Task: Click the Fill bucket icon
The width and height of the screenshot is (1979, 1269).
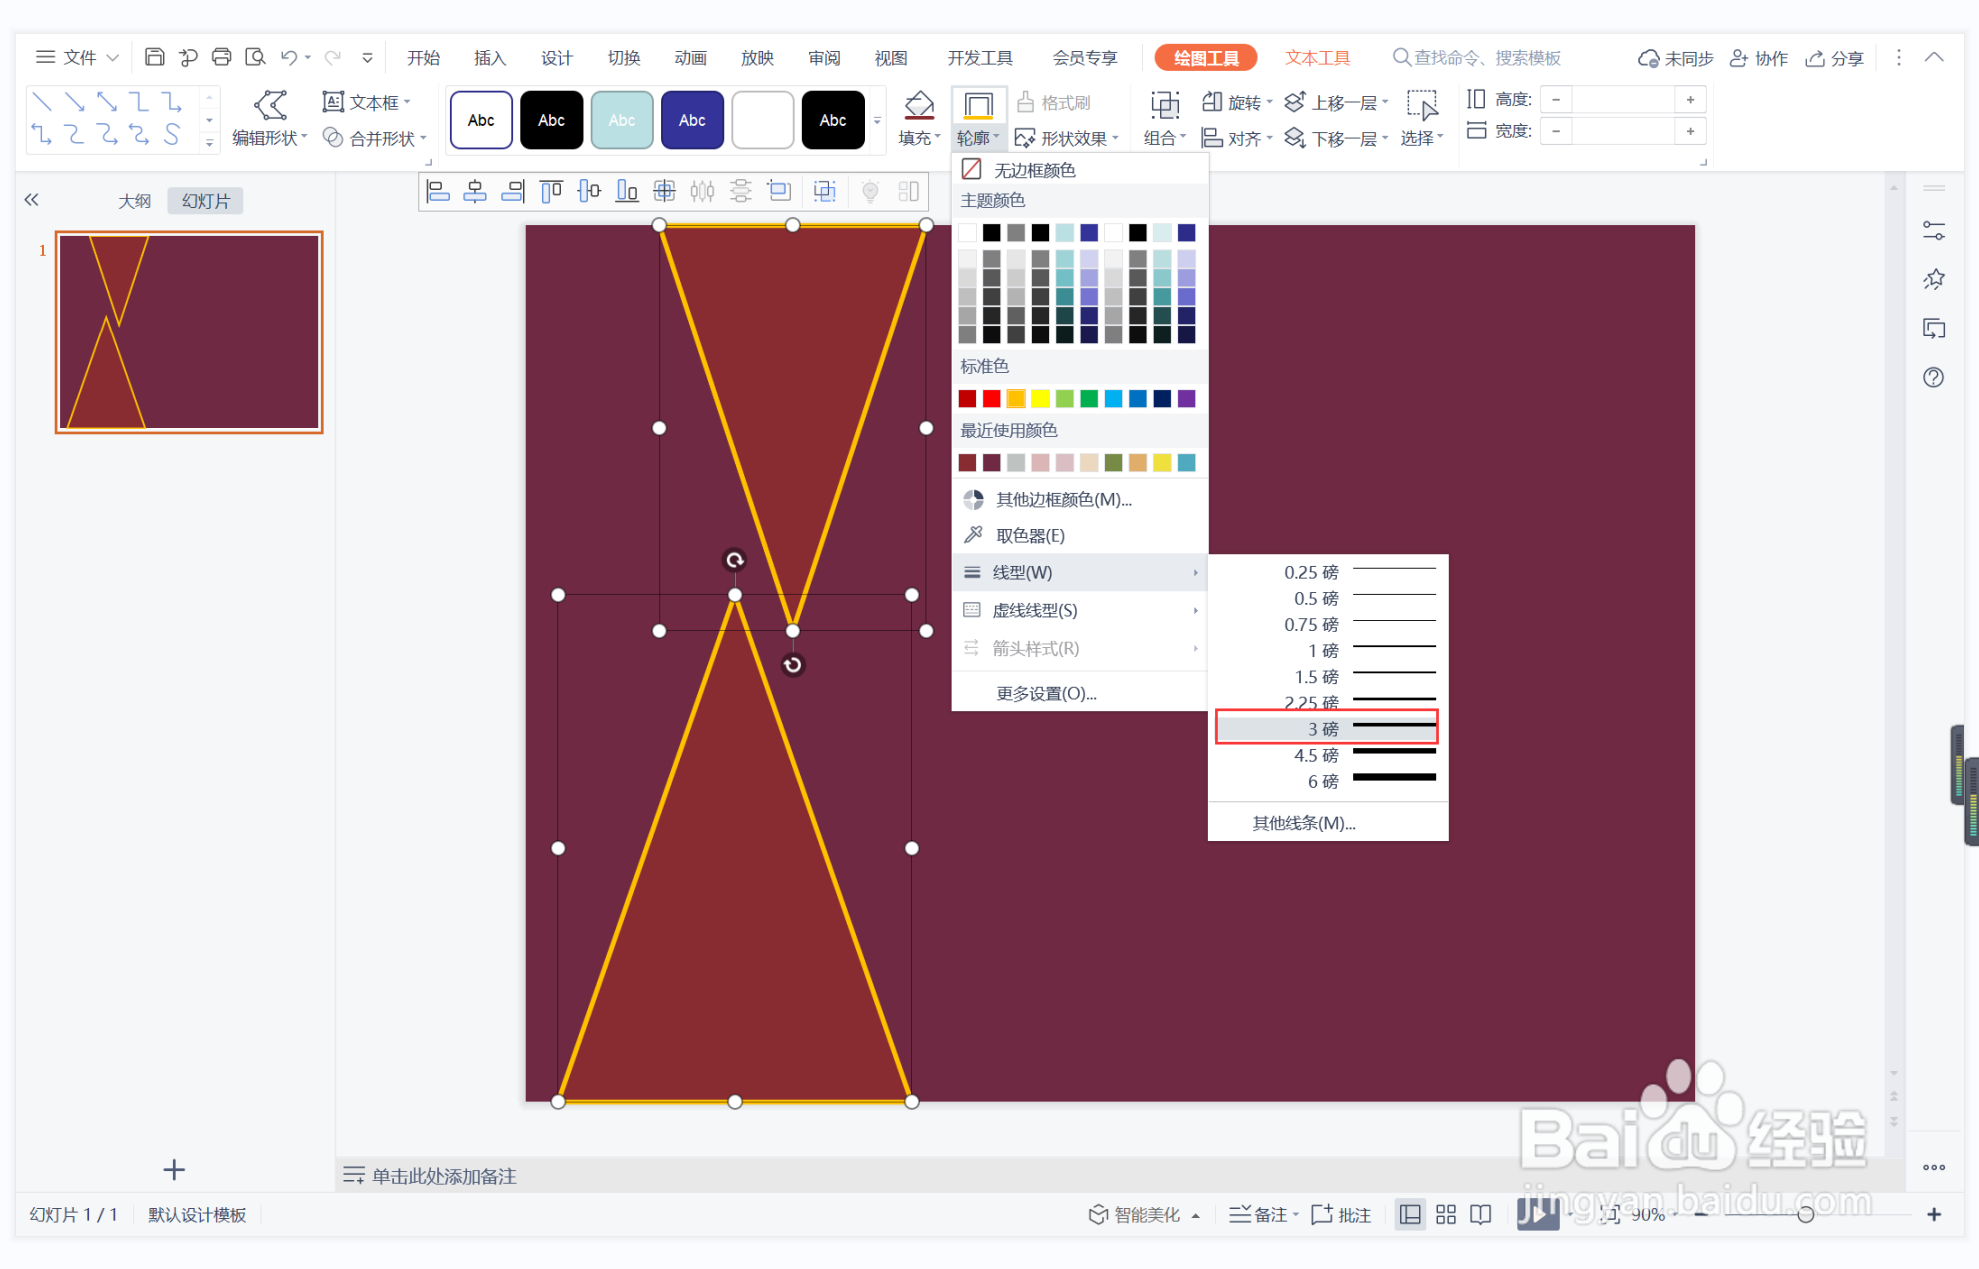Action: coord(918,105)
